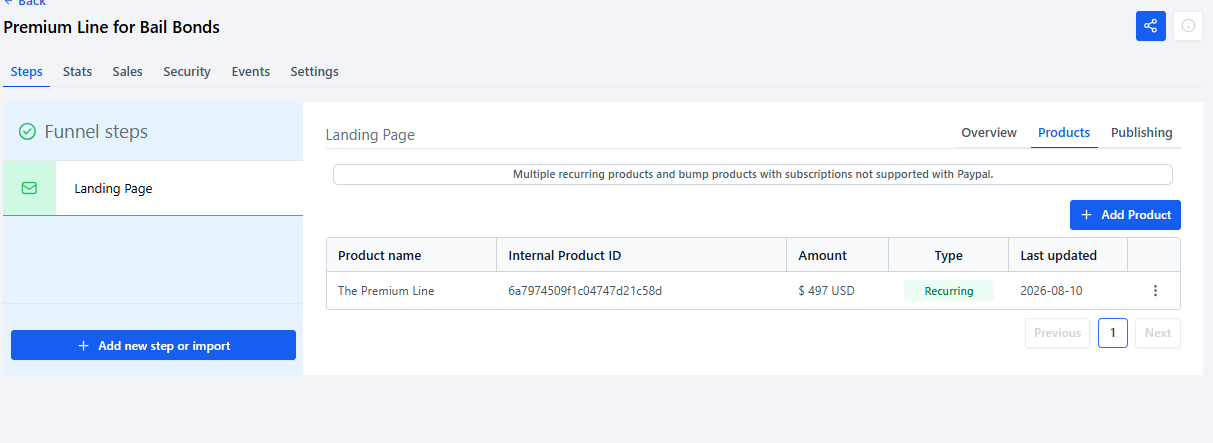Click The Premium Line product name

[x=386, y=291]
